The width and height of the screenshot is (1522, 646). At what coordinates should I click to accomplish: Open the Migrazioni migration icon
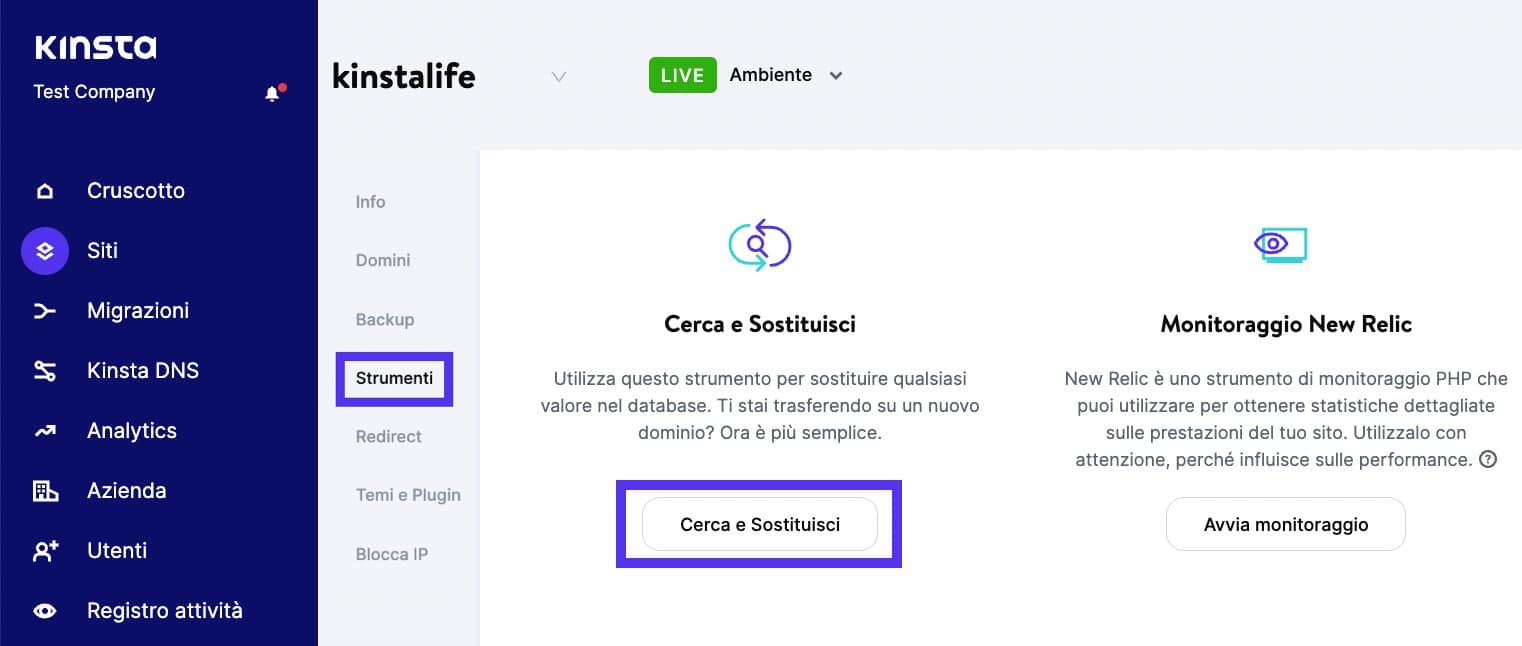pos(44,310)
